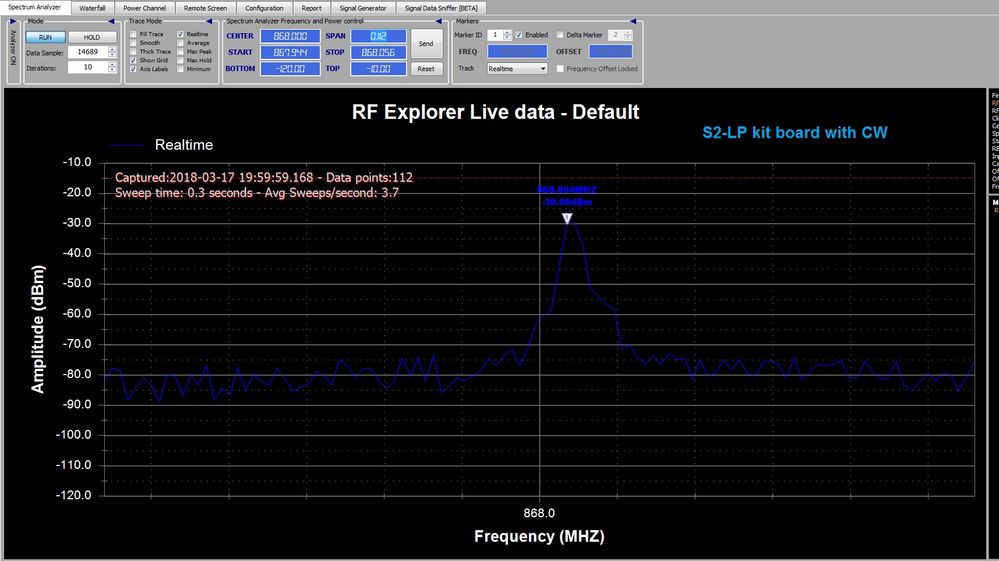The width and height of the screenshot is (999, 561).
Task: Open the Track dropdown in Markers
Action: pyautogui.click(x=517, y=69)
